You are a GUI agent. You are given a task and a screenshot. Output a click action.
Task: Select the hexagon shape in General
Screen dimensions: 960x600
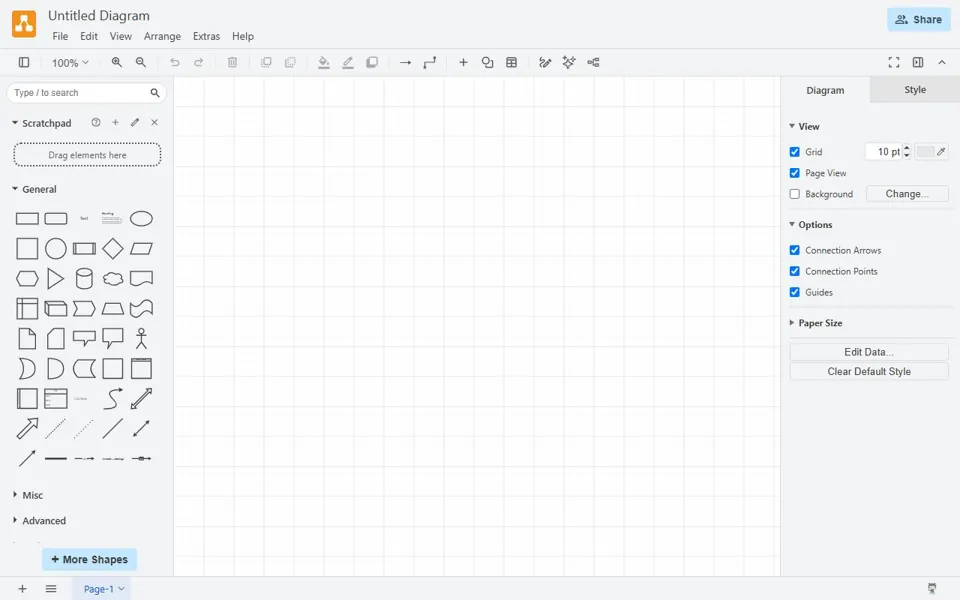[27, 279]
